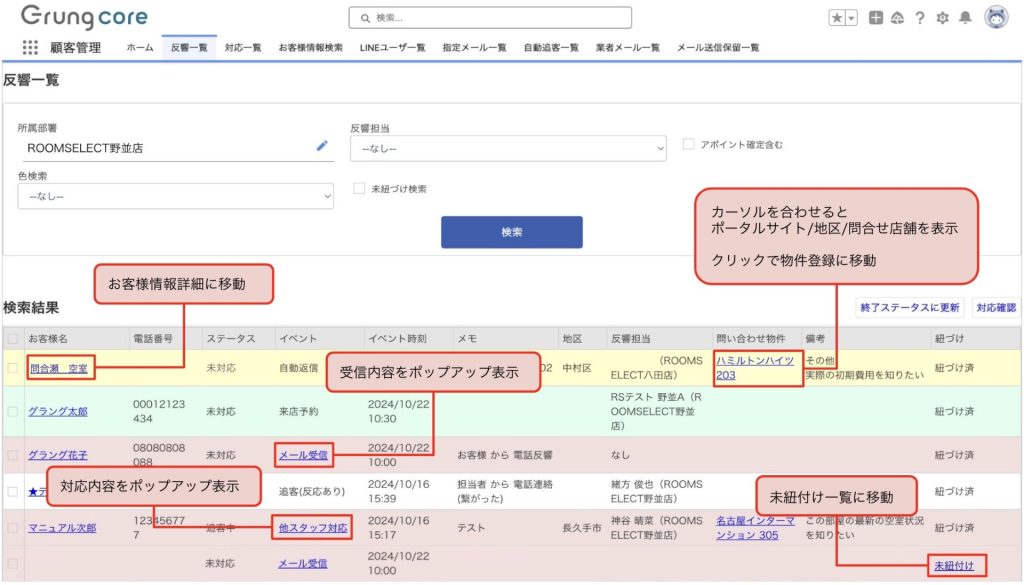The width and height of the screenshot is (1024, 585).
Task: Open the setup gear icon
Action: pyautogui.click(x=942, y=18)
